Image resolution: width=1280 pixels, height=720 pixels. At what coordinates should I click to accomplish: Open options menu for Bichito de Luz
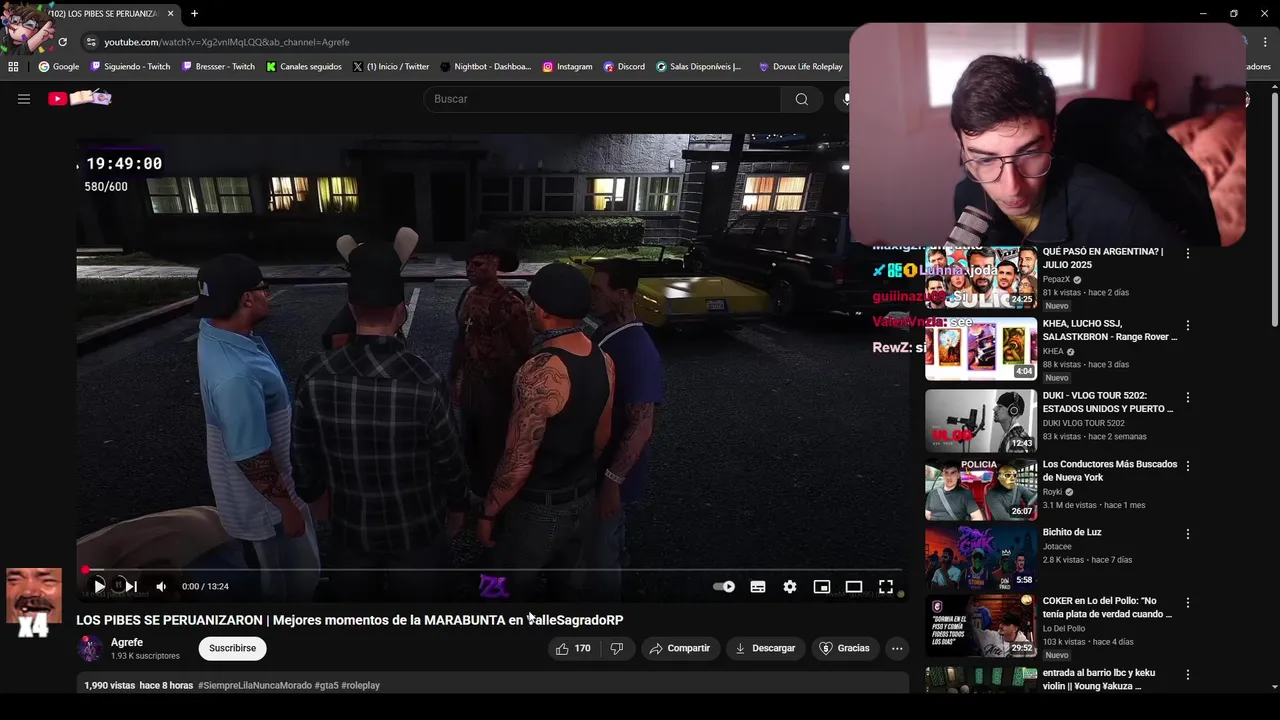(1188, 534)
